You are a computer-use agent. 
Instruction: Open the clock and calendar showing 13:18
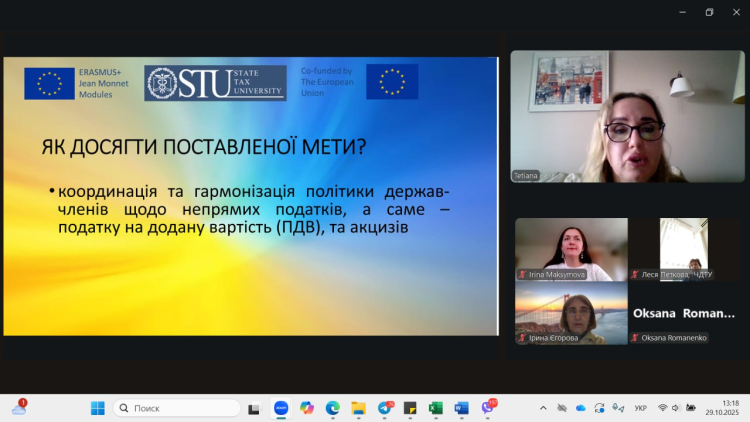(729, 408)
